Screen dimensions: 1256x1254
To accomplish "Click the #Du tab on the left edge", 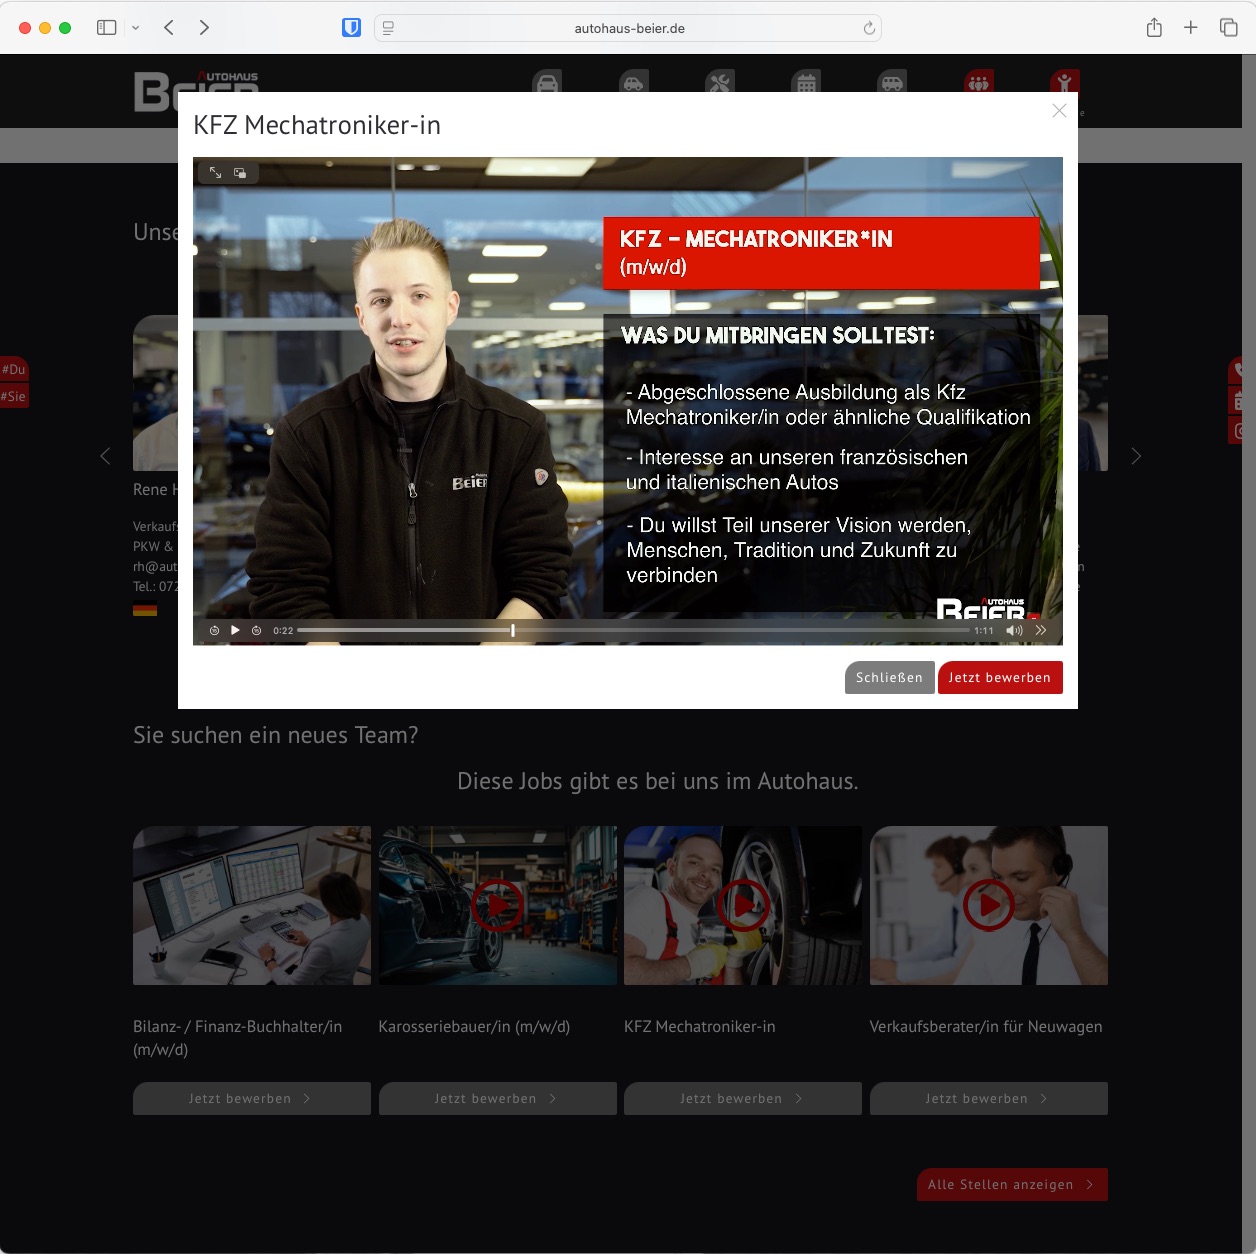I will tap(14, 369).
